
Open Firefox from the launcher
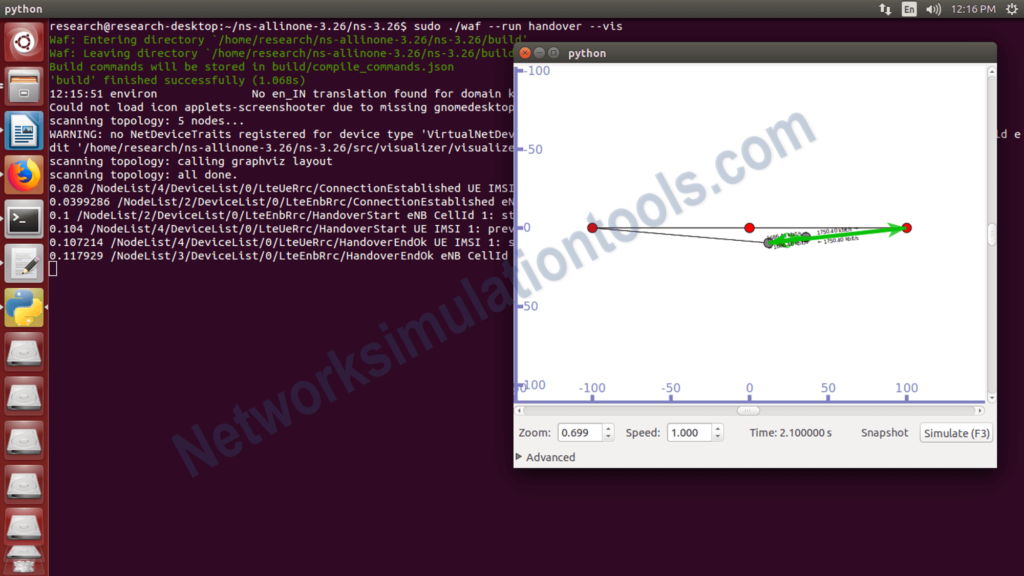24,174
